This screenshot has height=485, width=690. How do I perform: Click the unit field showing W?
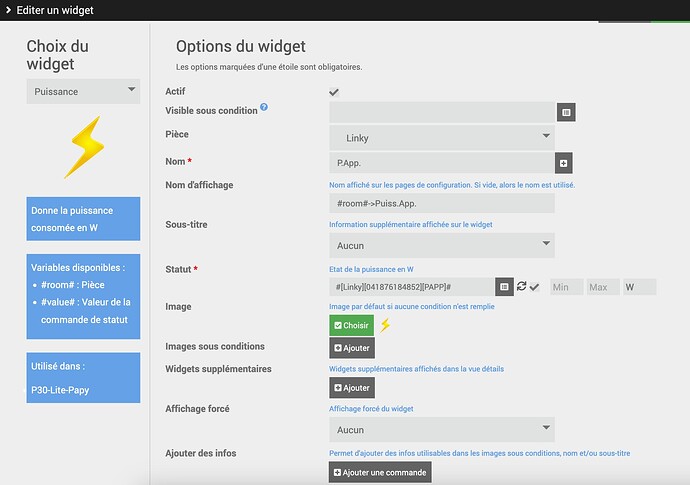(639, 287)
